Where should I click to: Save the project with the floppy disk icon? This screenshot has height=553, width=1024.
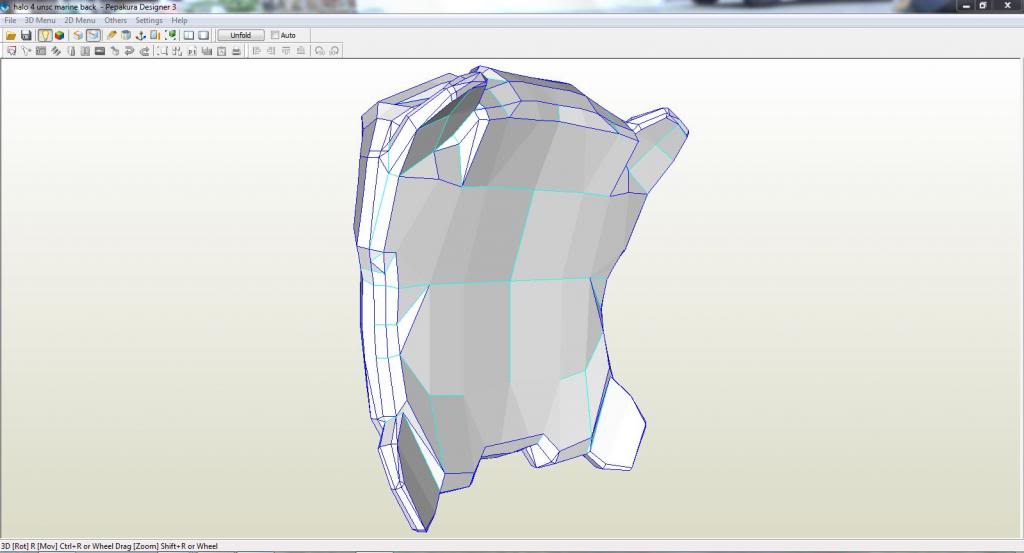(x=26, y=35)
